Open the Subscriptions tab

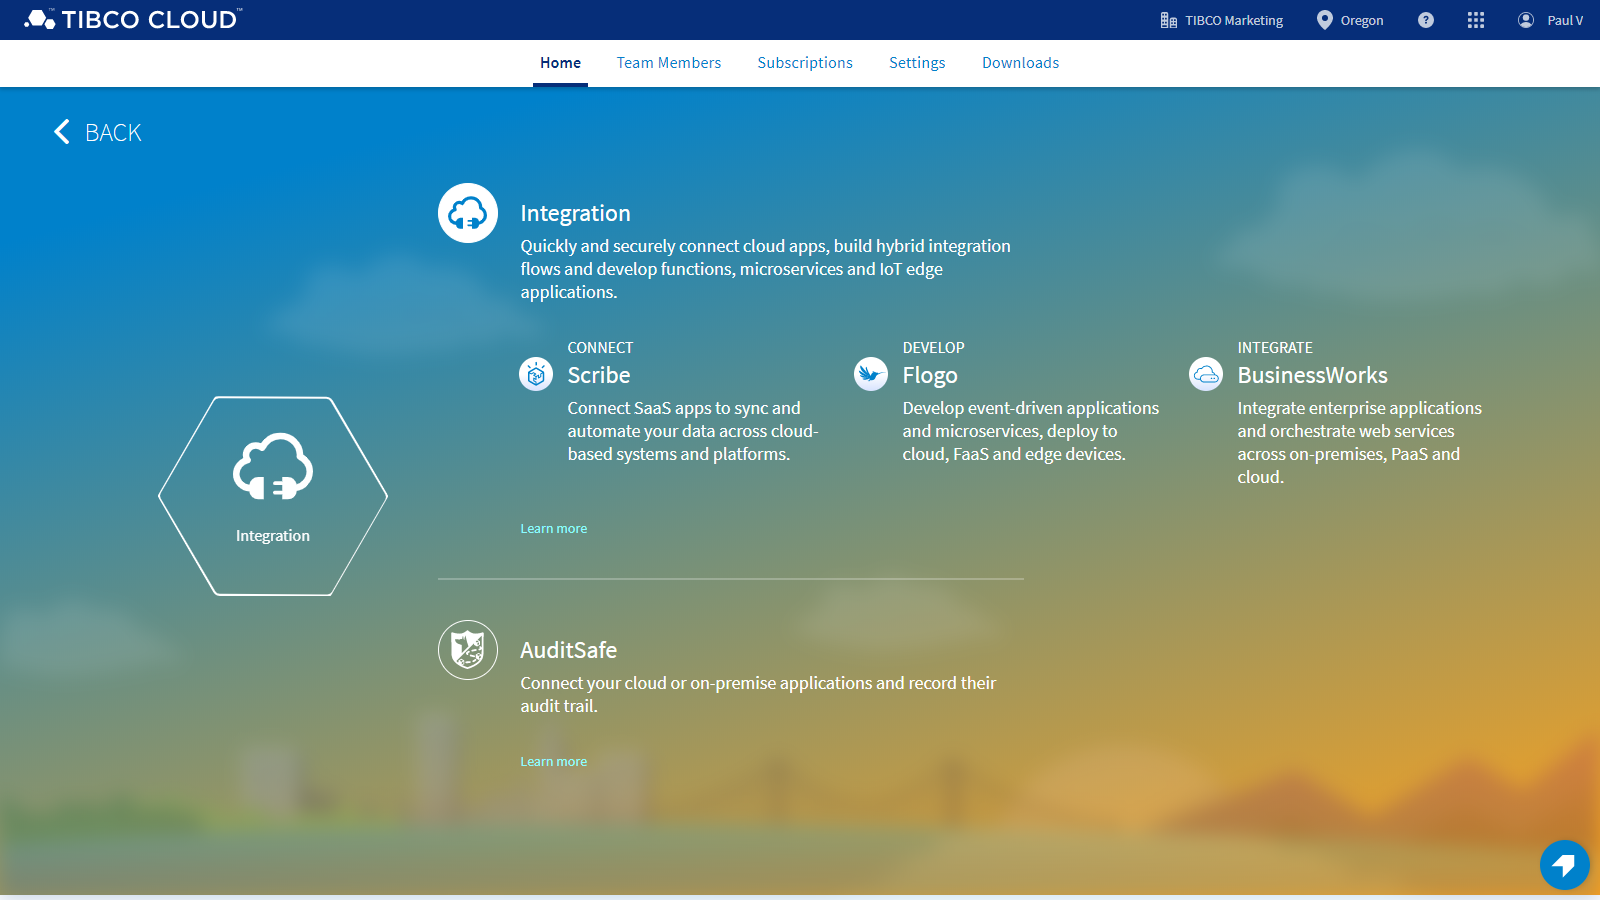point(805,62)
